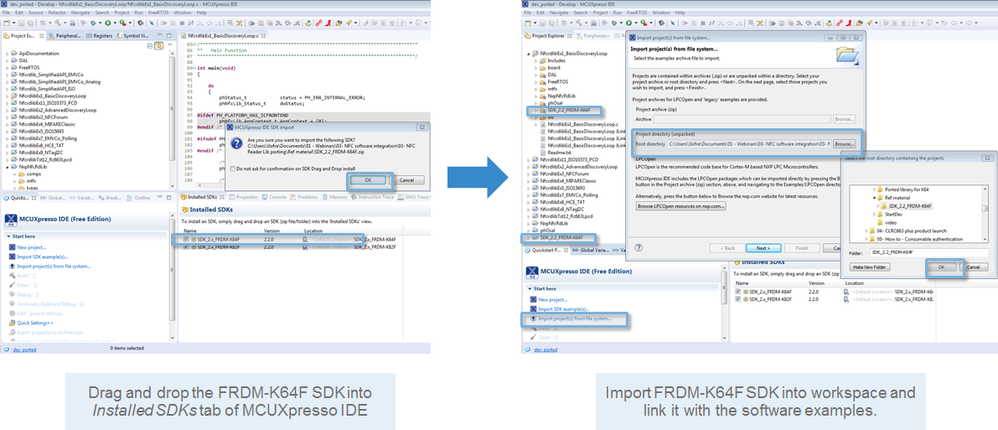998x430 pixels.
Task: Click the location icon of left SDK_2.x_FRDM-K82F row
Action: [305, 247]
